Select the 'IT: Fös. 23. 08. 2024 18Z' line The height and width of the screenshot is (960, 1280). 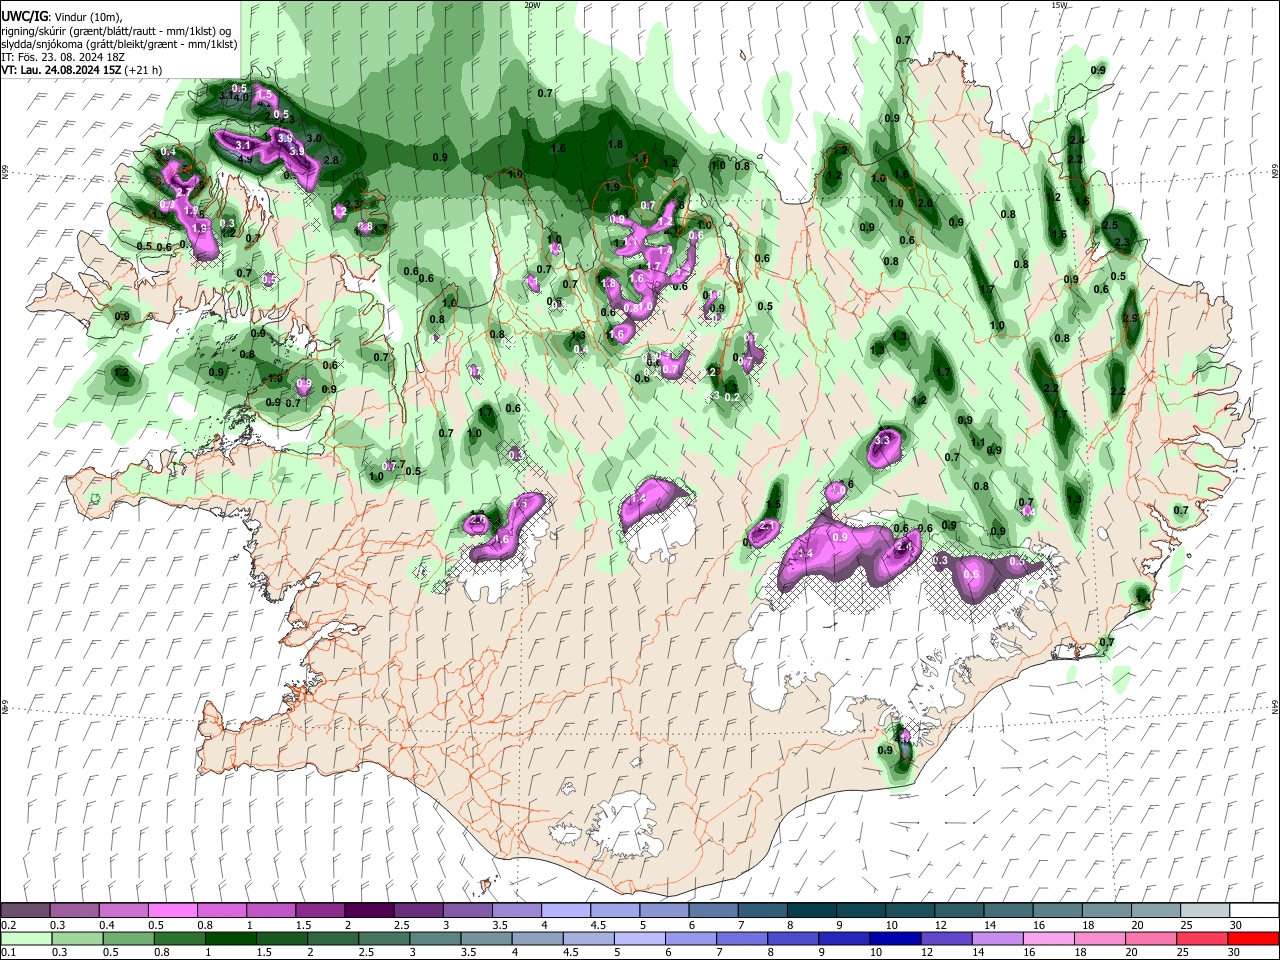coord(63,57)
